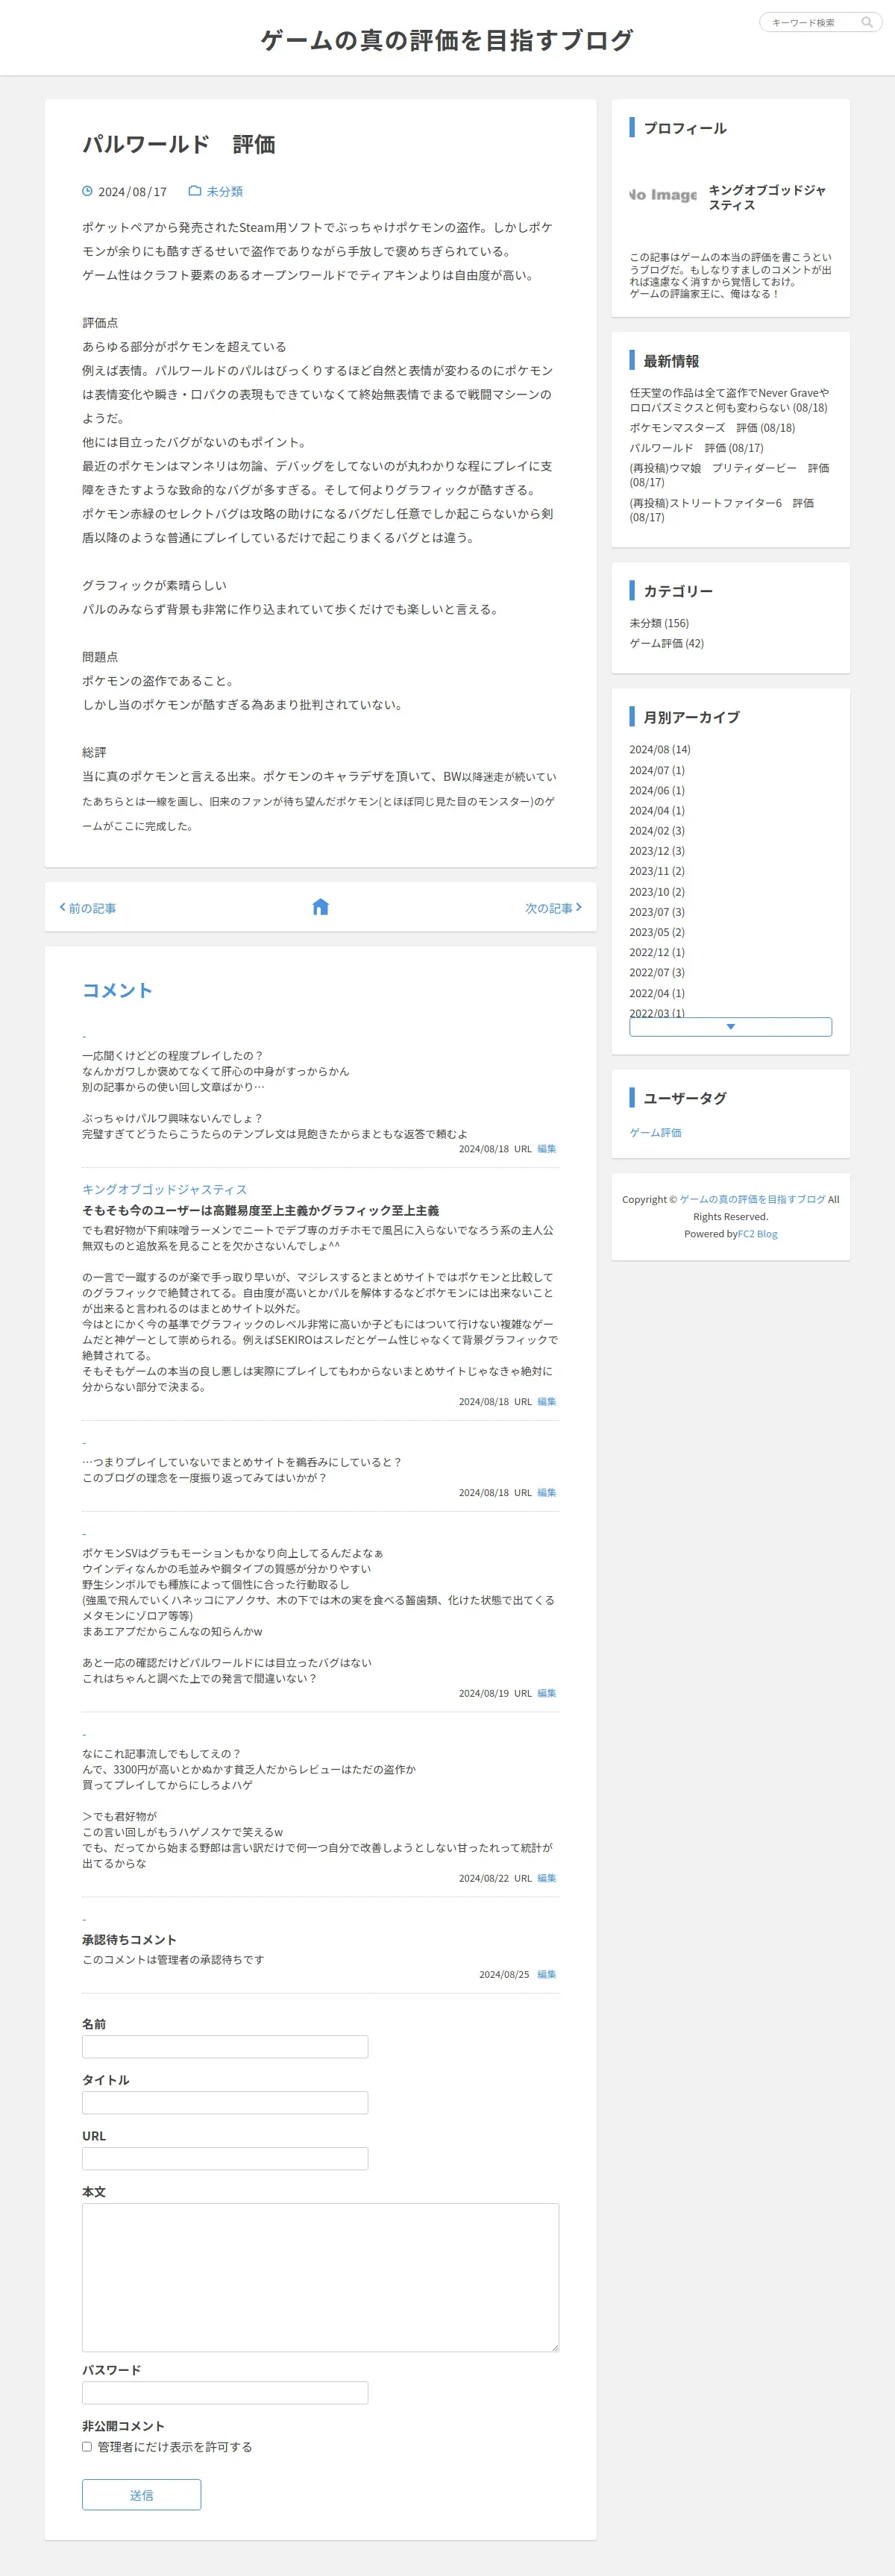Open archive 2022/07 (3)

click(657, 972)
